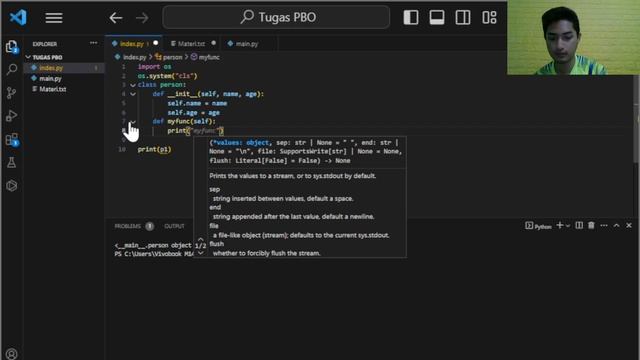The height and width of the screenshot is (360, 640).
Task: Open the Source Control view icon
Action: (12, 93)
